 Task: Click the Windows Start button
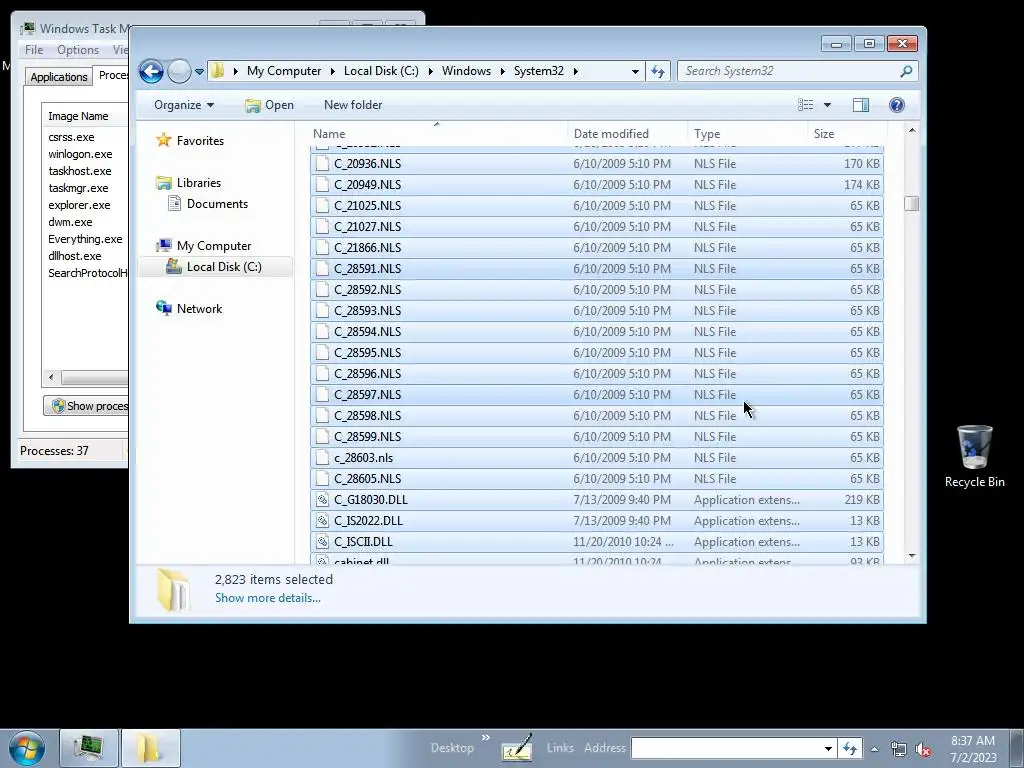point(27,748)
